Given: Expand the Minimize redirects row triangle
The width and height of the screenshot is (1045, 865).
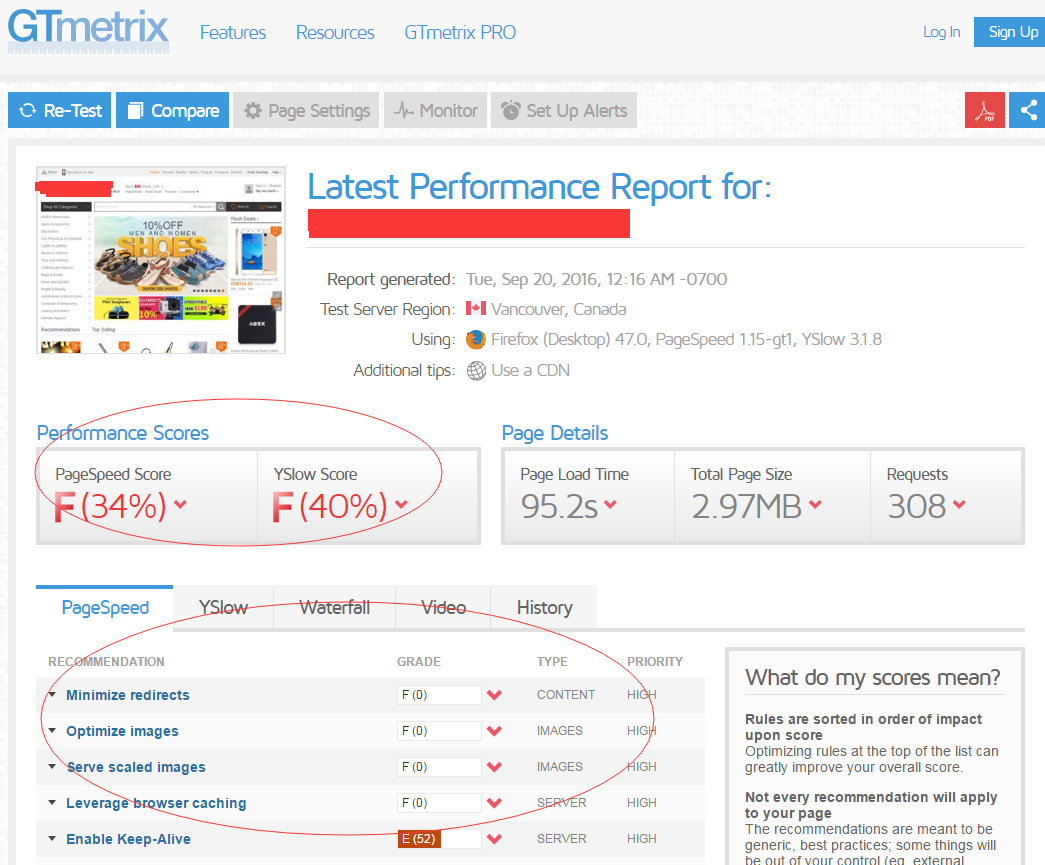Looking at the screenshot, I should click(x=52, y=694).
